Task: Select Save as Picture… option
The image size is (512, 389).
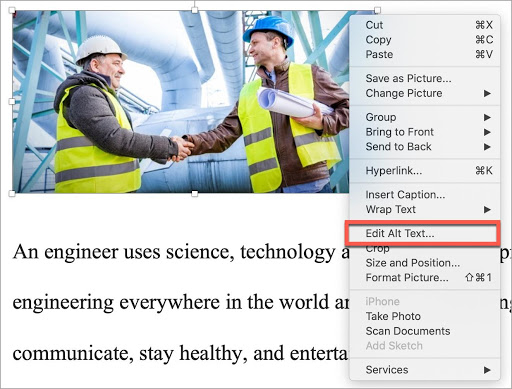Action: click(424, 78)
